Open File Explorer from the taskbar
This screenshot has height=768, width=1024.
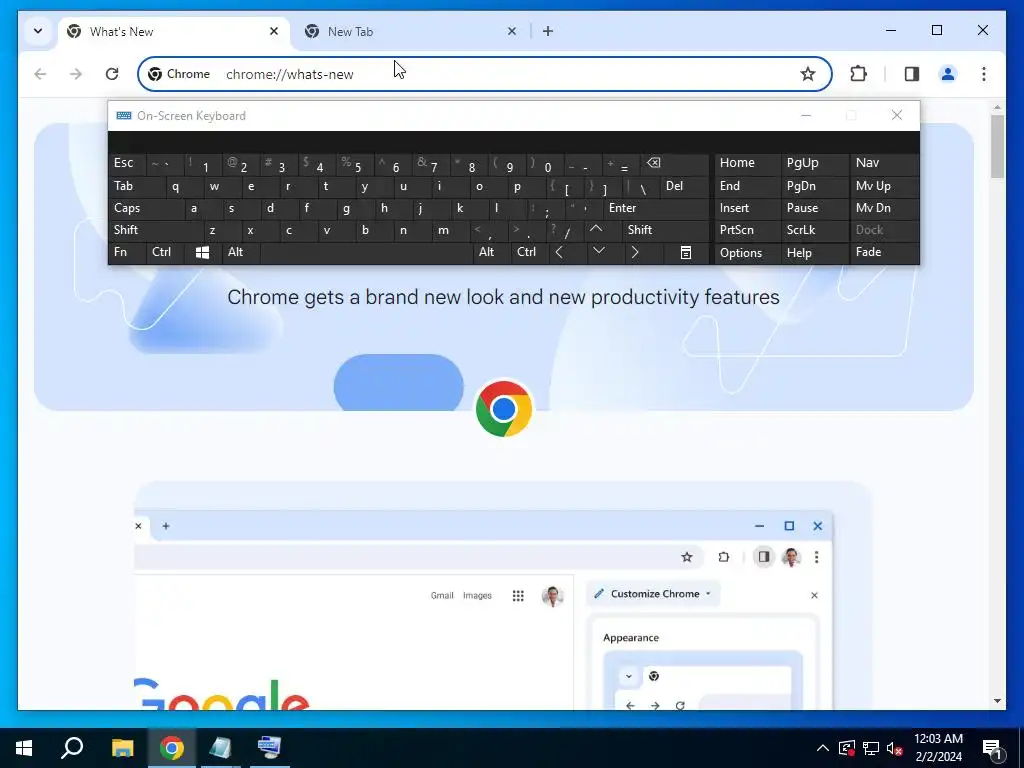[x=122, y=748]
